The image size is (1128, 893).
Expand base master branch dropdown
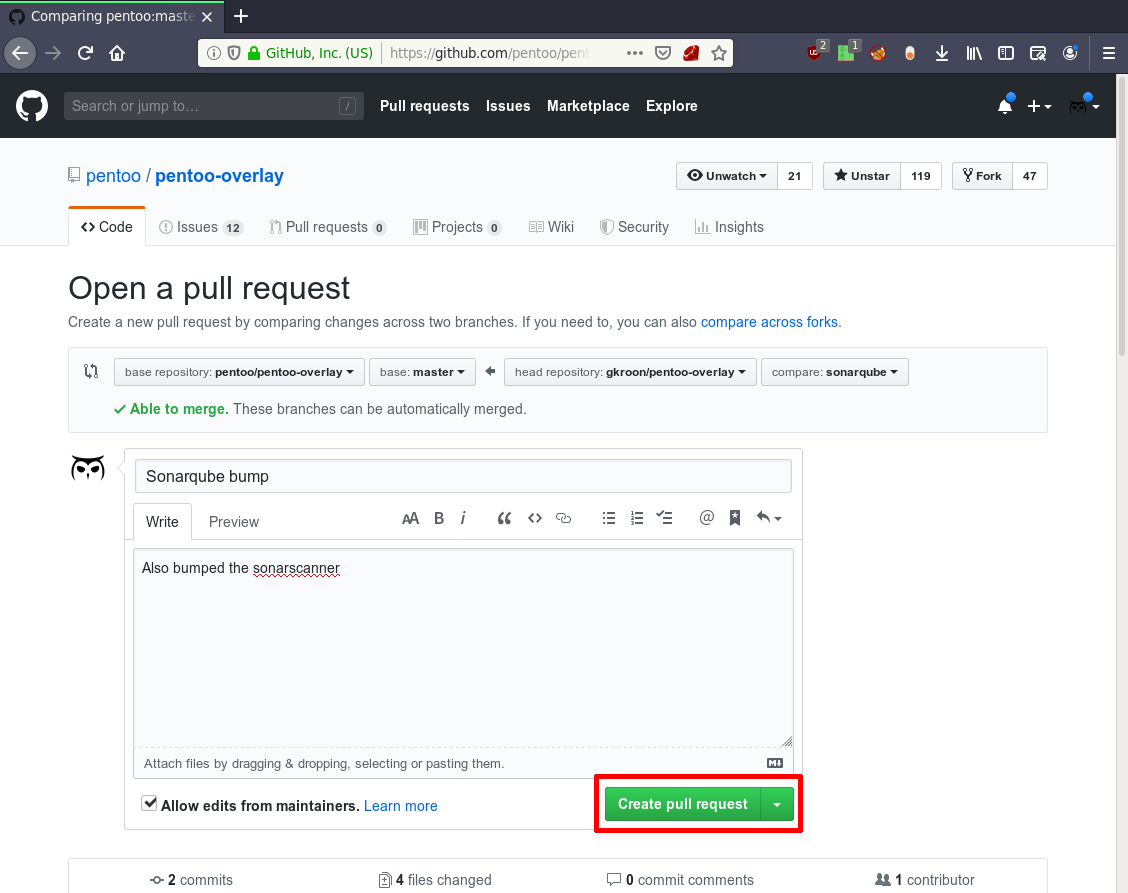[x=422, y=372]
